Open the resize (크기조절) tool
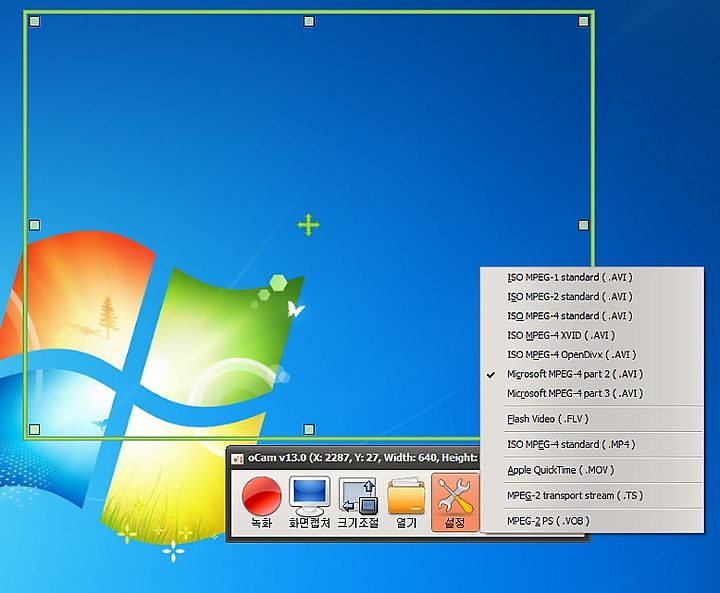This screenshot has height=593, width=720. tap(358, 503)
